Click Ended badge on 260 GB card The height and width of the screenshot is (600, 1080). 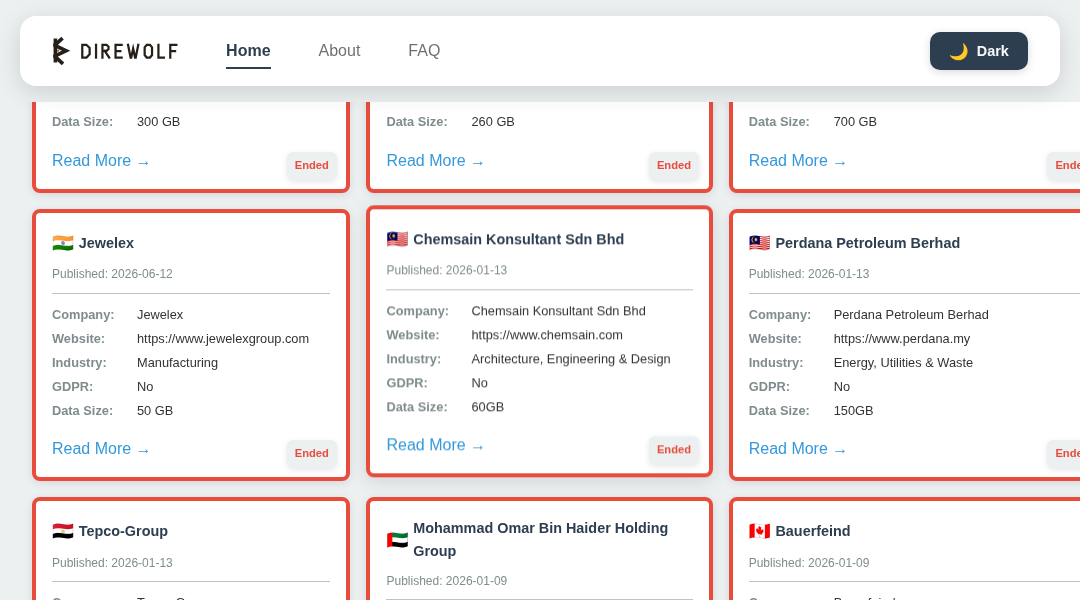pos(674,165)
